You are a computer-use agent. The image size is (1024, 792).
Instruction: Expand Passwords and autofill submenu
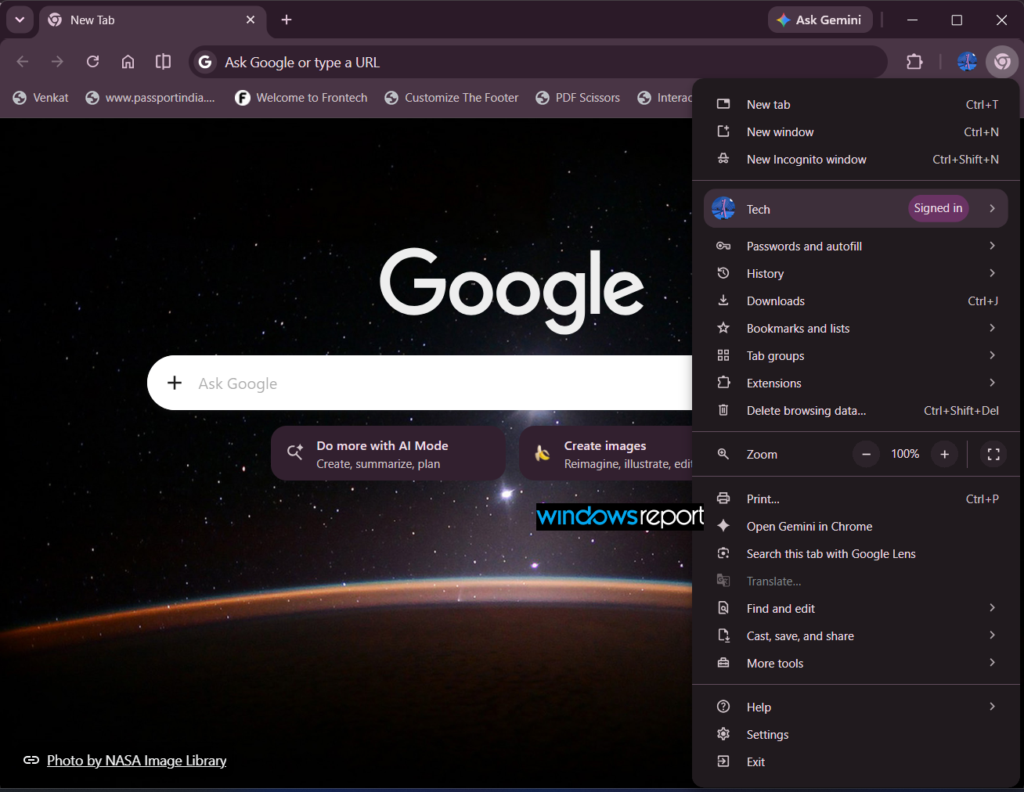pyautogui.click(x=856, y=246)
